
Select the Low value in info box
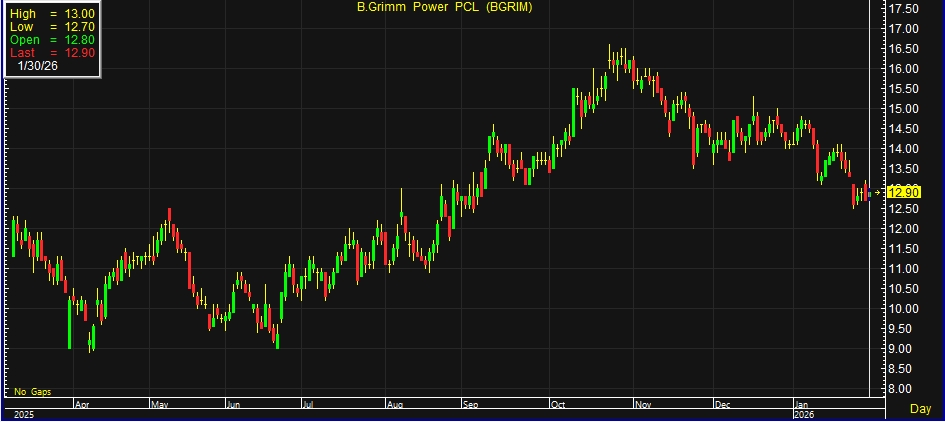click(80, 26)
